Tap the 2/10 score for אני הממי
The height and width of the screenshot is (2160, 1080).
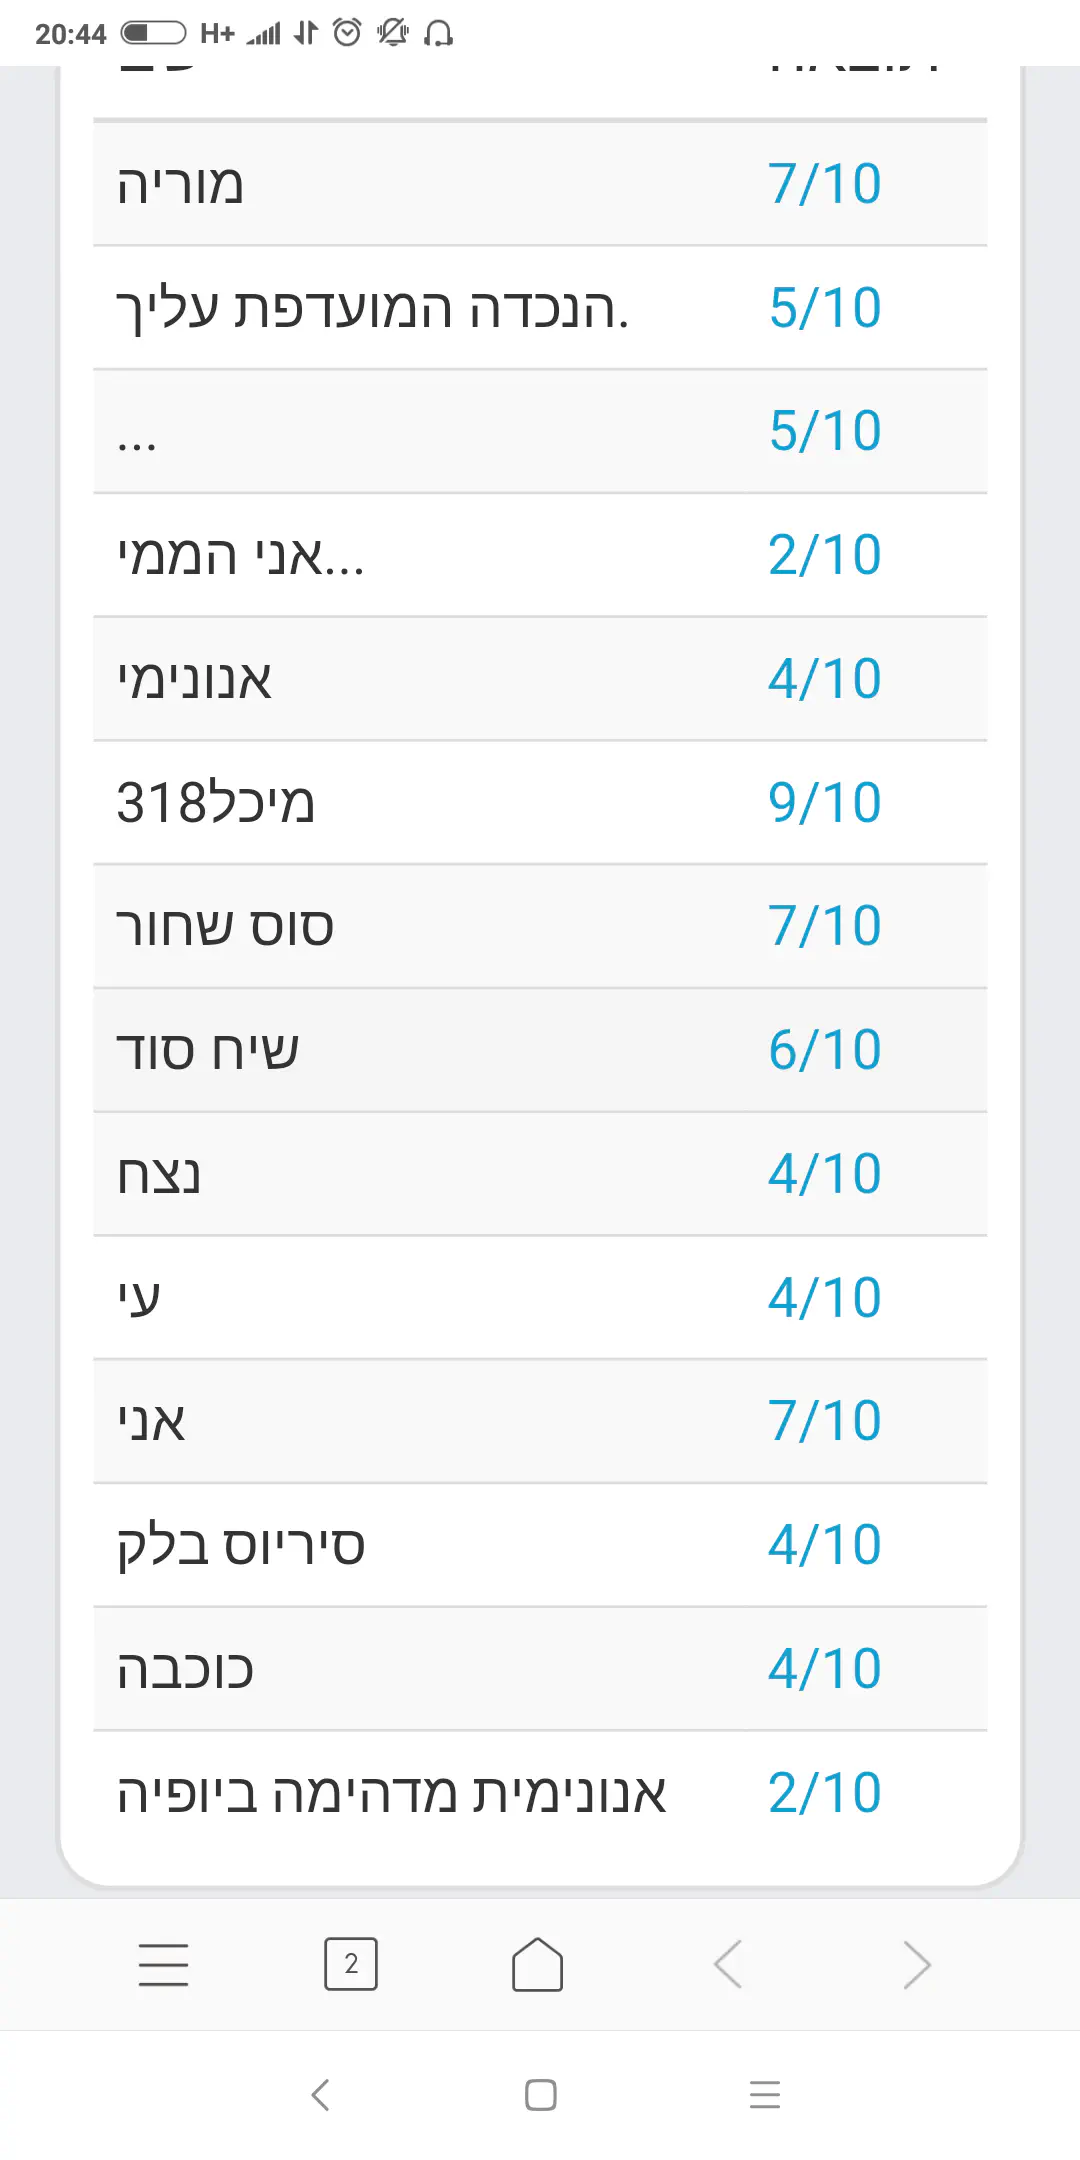click(825, 555)
